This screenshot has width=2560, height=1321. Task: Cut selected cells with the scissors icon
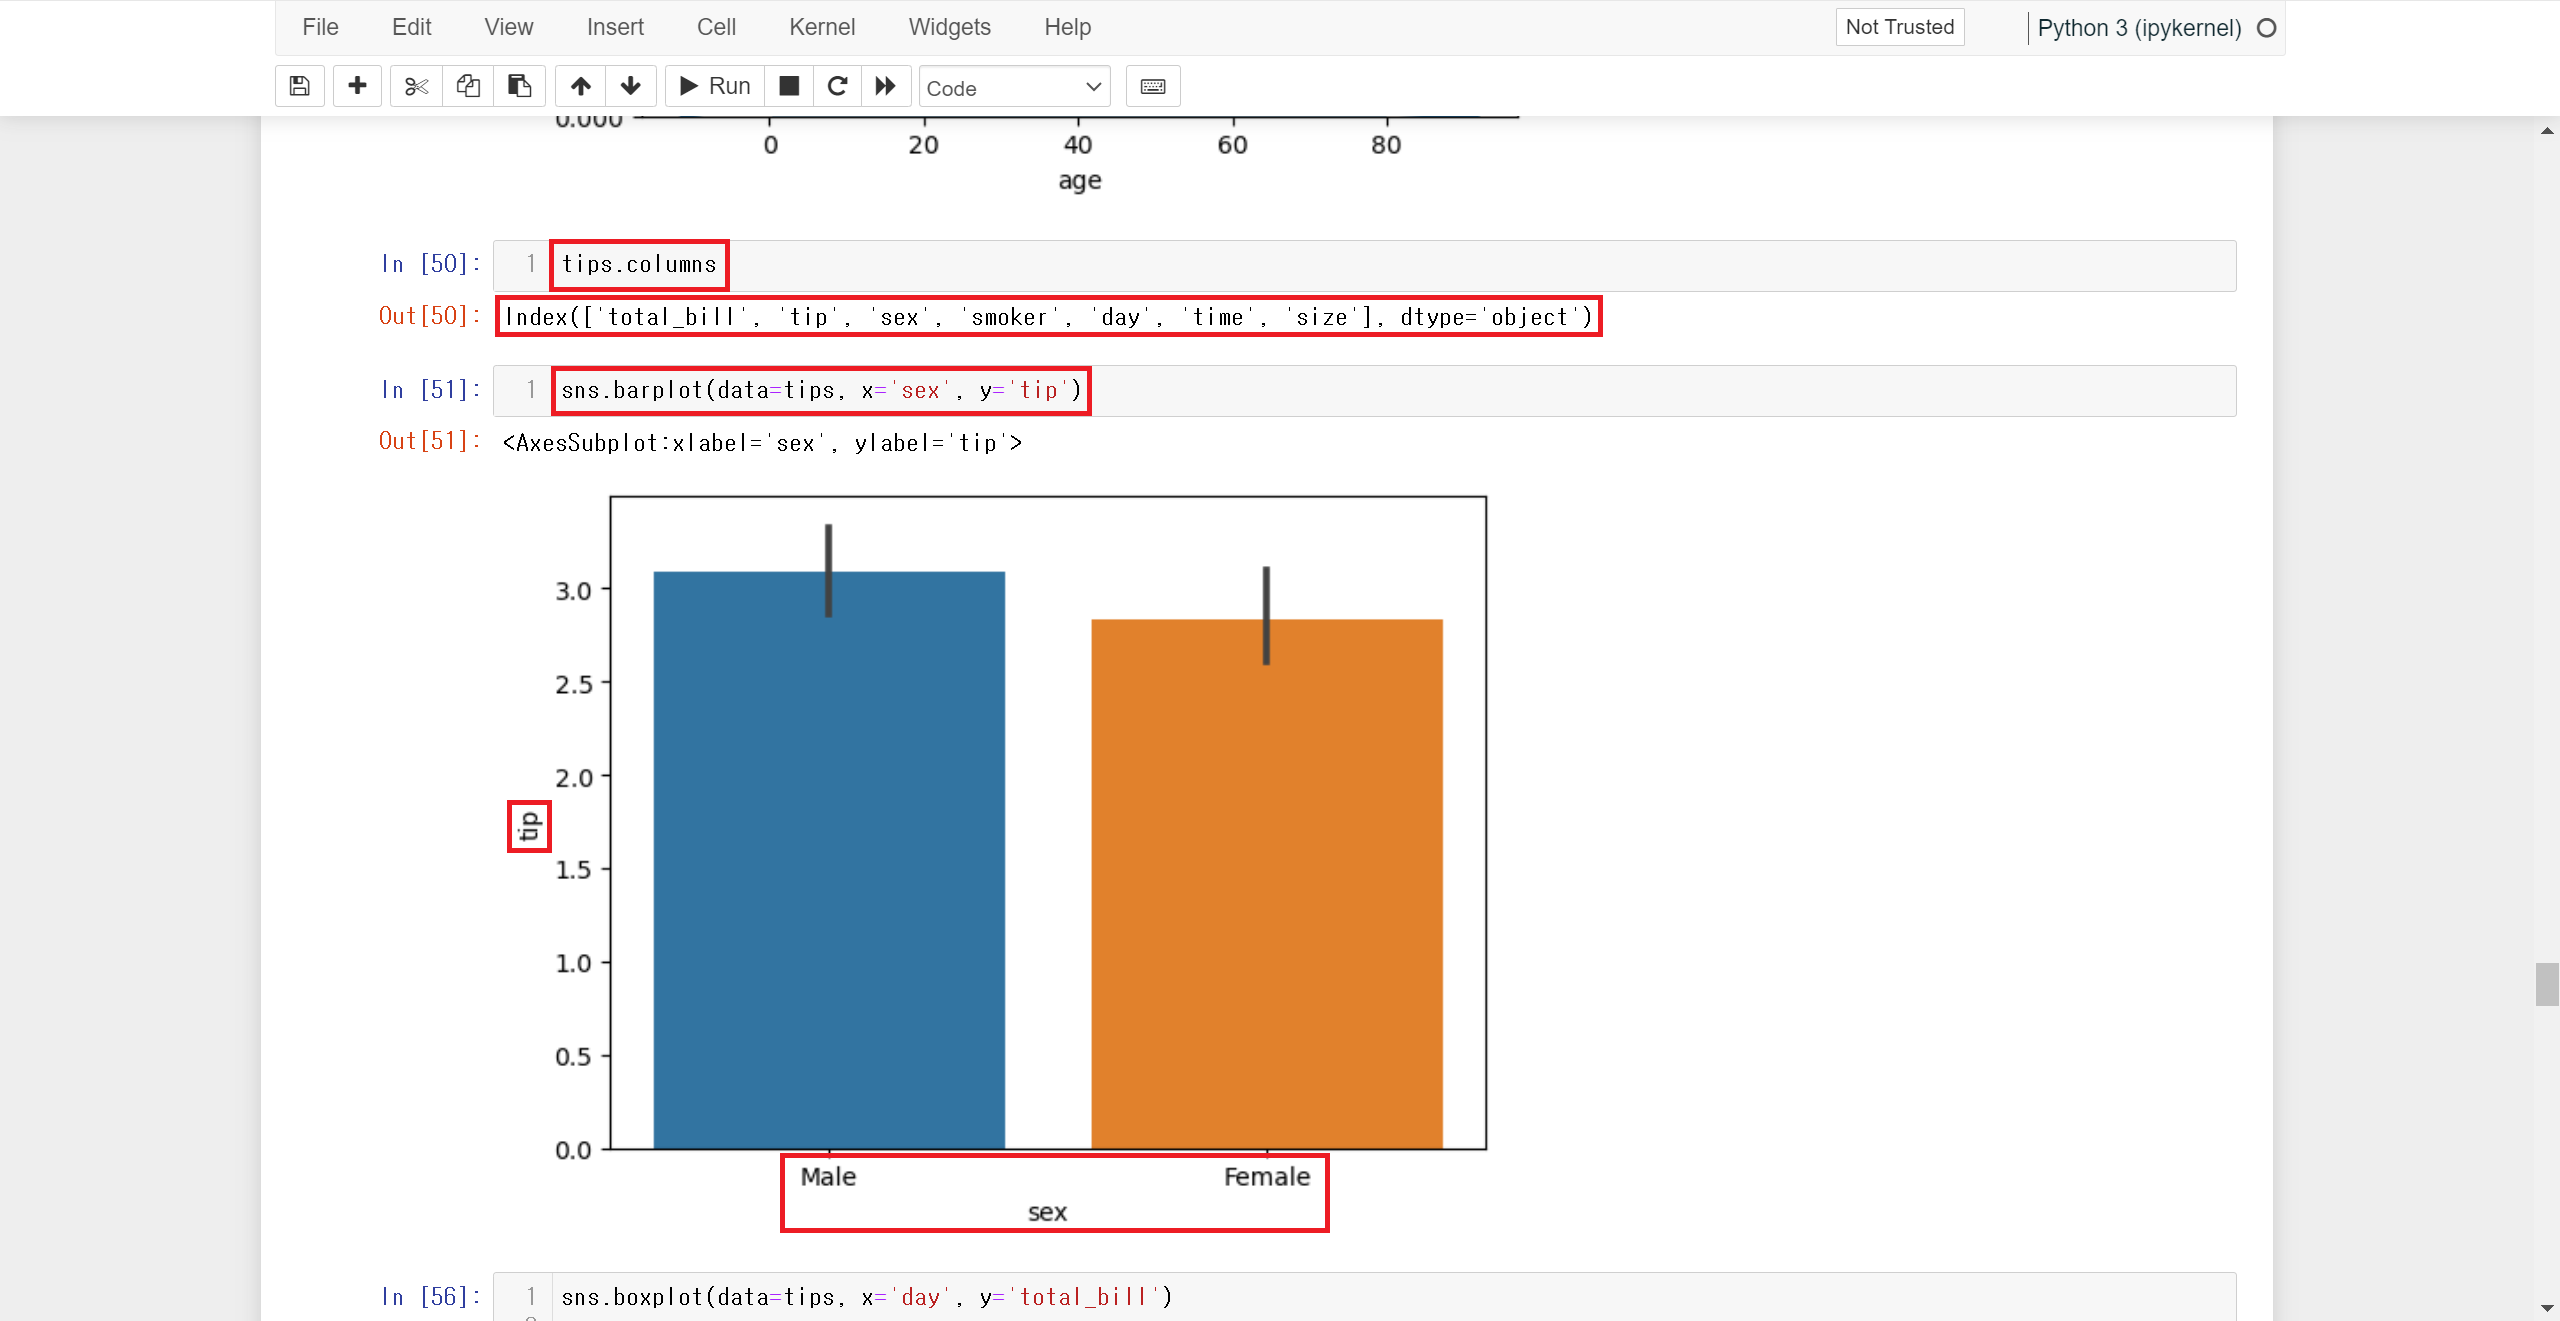click(416, 86)
